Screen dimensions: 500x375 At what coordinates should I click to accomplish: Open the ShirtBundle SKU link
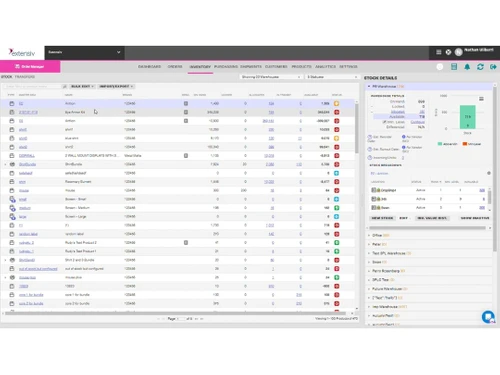pos(27,164)
